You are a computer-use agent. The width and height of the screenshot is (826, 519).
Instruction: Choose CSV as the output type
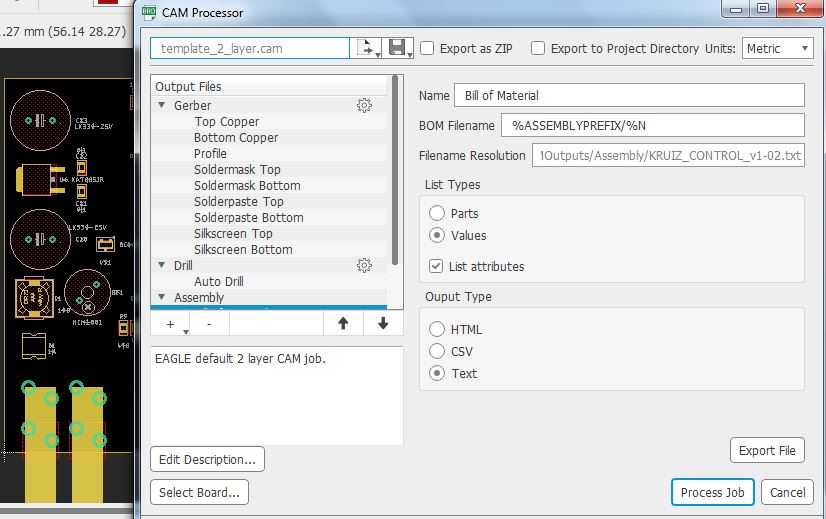point(436,351)
